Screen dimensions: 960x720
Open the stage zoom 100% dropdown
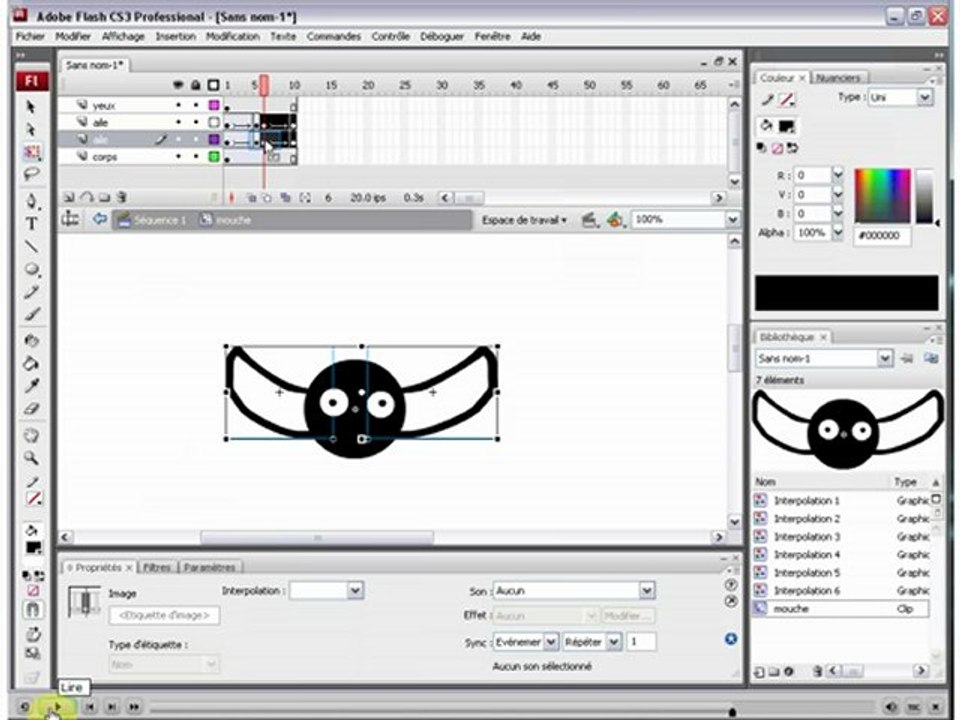pos(732,219)
